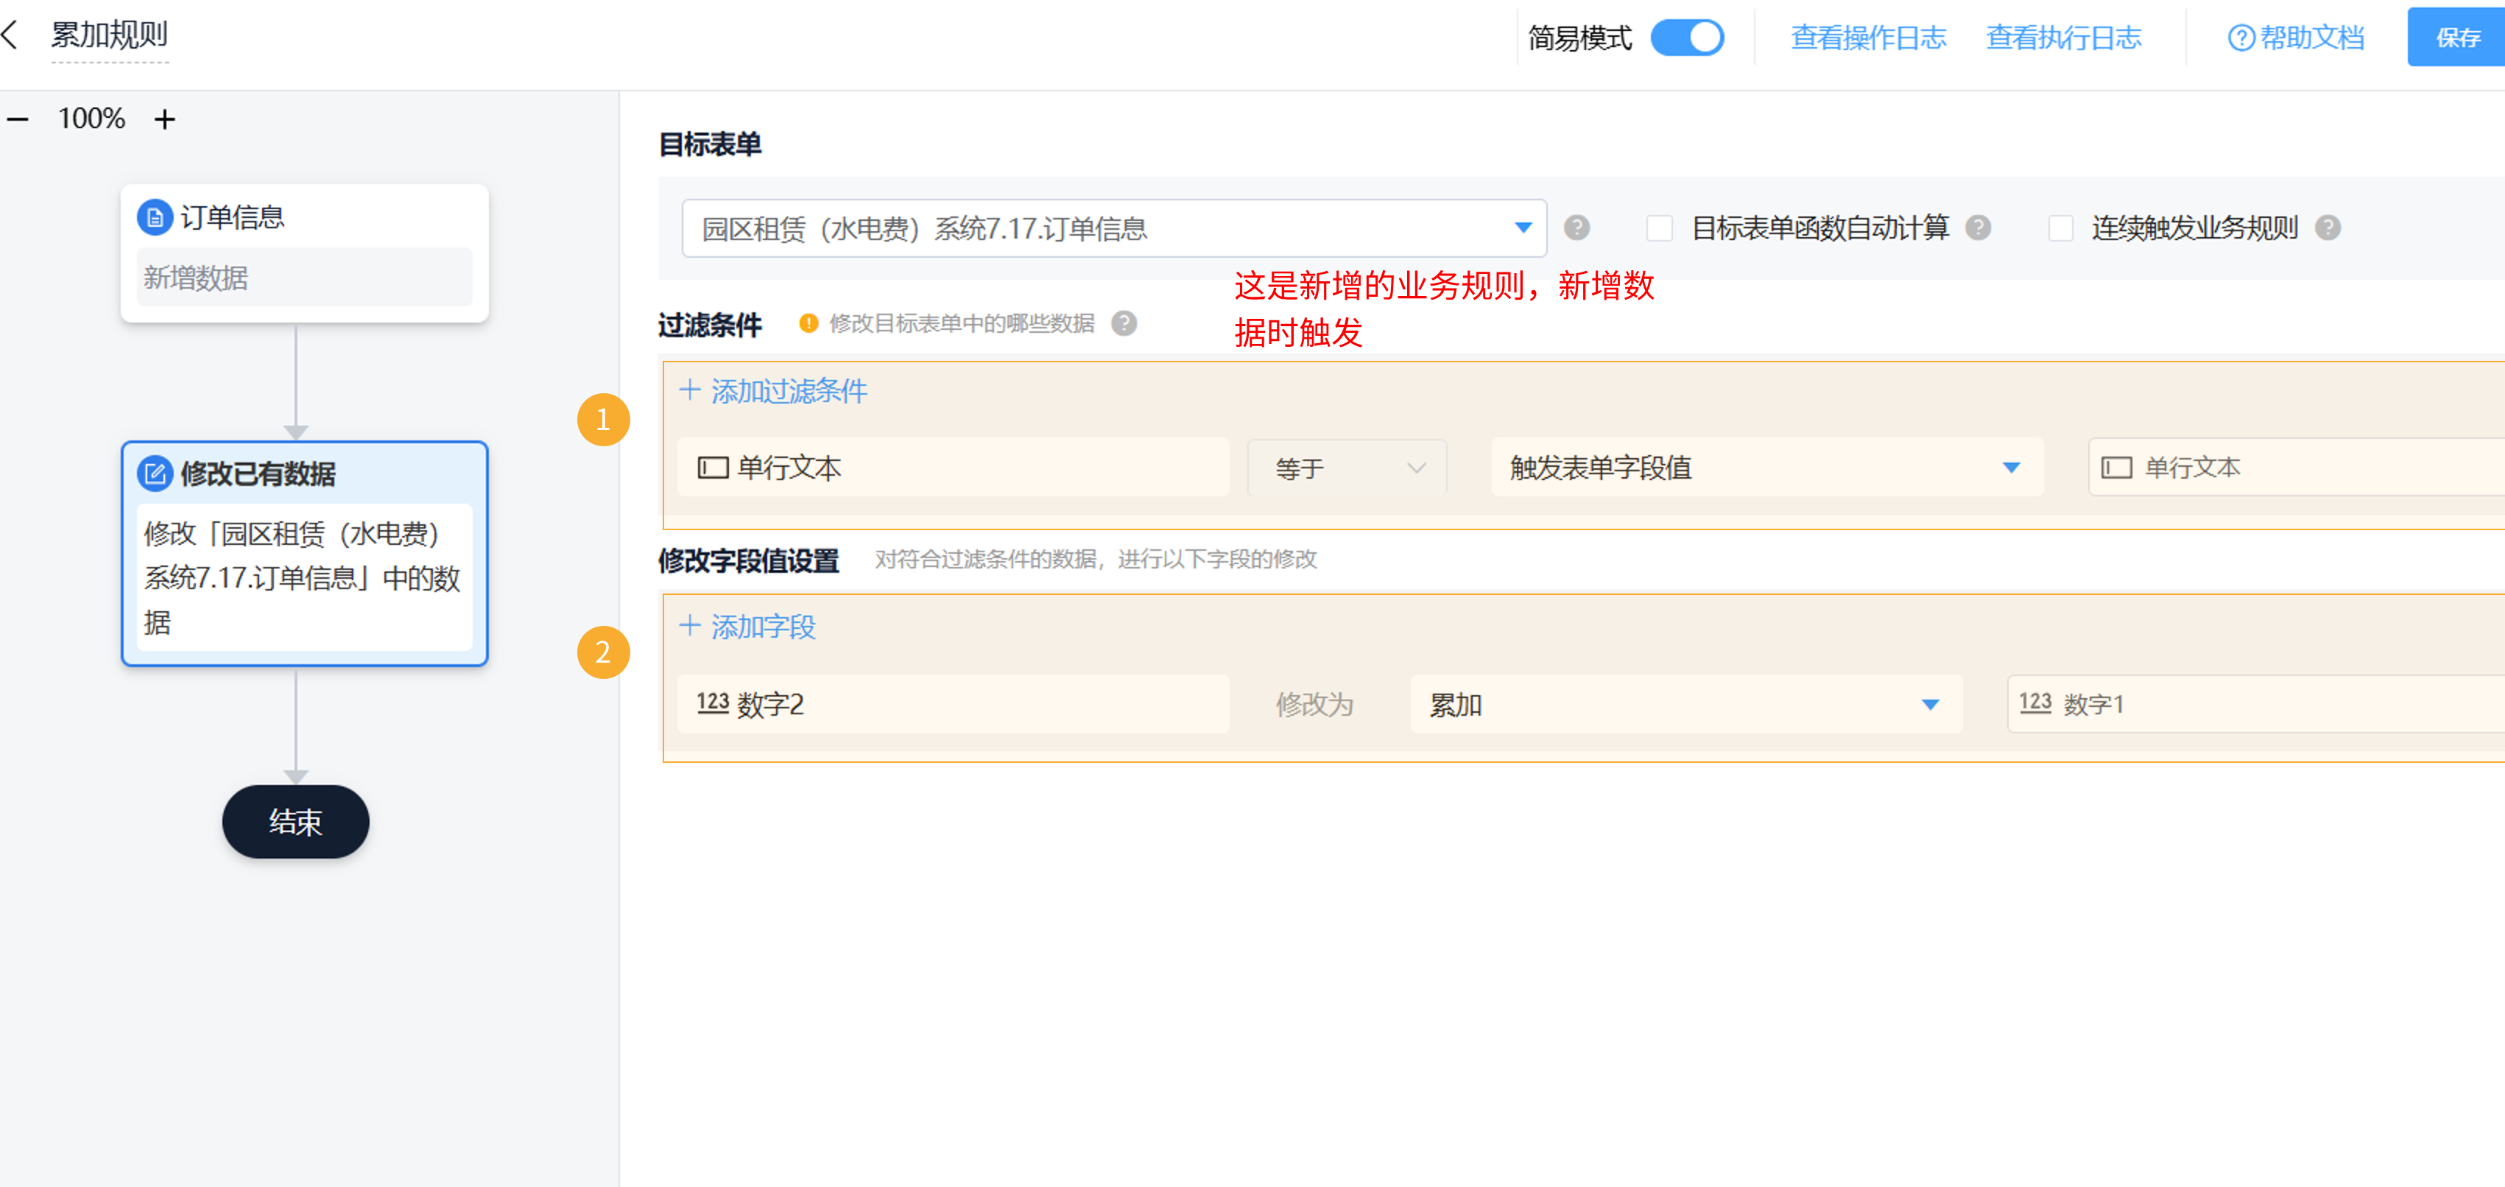
Task: Toggle 简易模式 switch off
Action: [1687, 38]
